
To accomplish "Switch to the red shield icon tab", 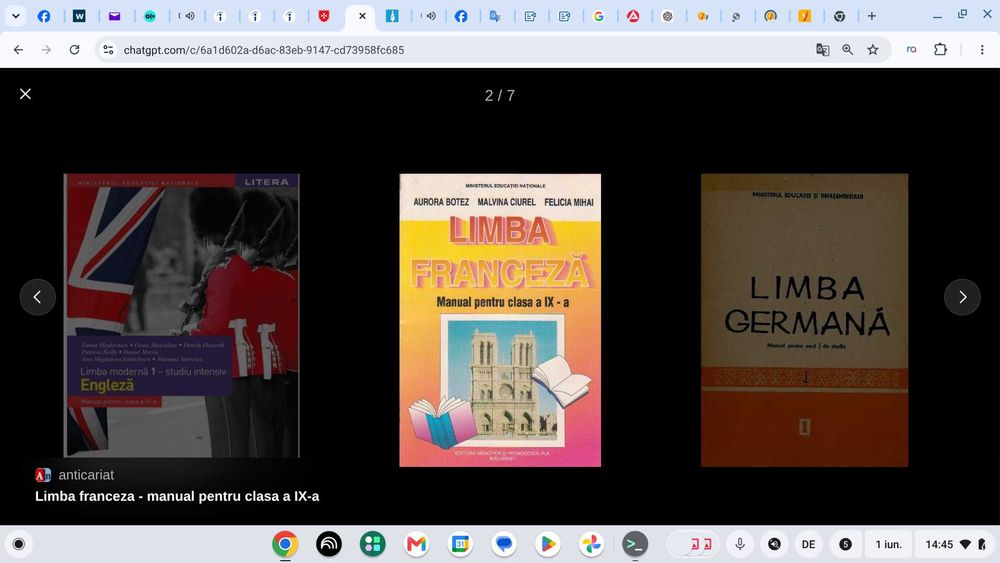I will pyautogui.click(x=324, y=17).
